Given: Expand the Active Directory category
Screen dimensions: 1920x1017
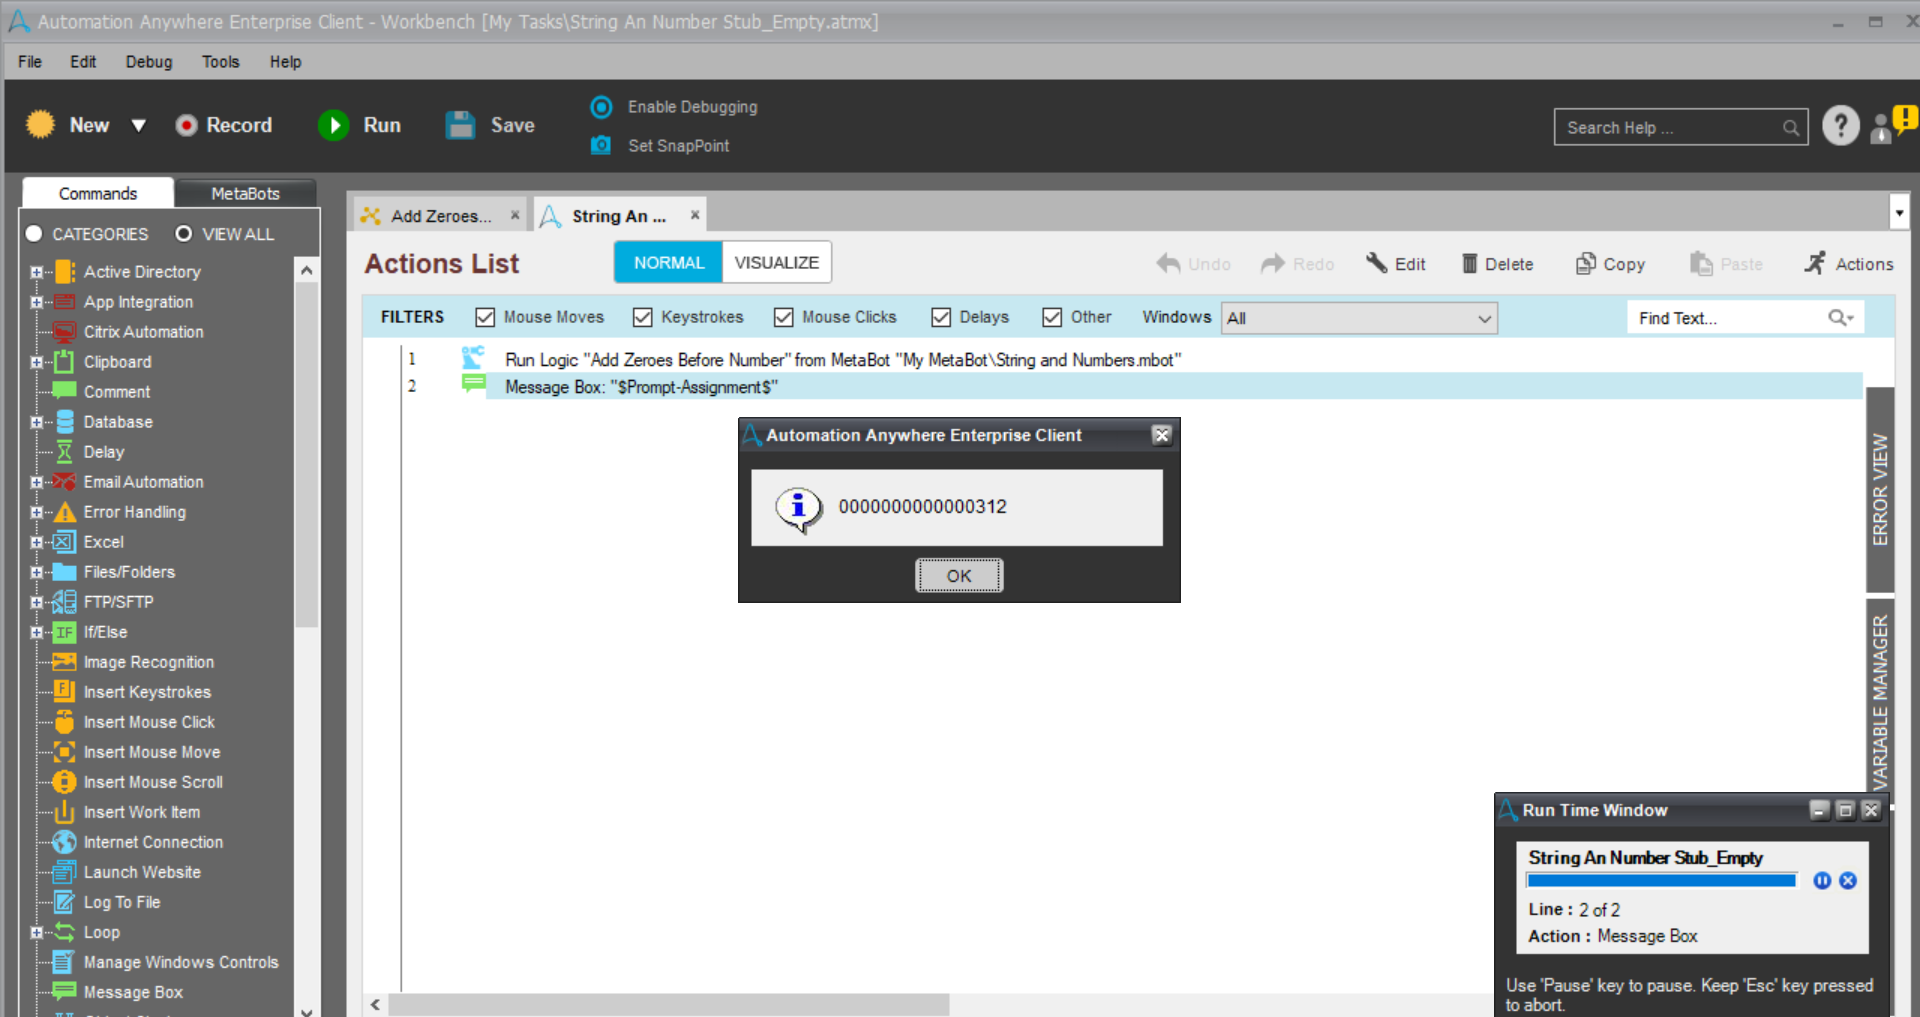Looking at the screenshot, I should pyautogui.click(x=37, y=272).
